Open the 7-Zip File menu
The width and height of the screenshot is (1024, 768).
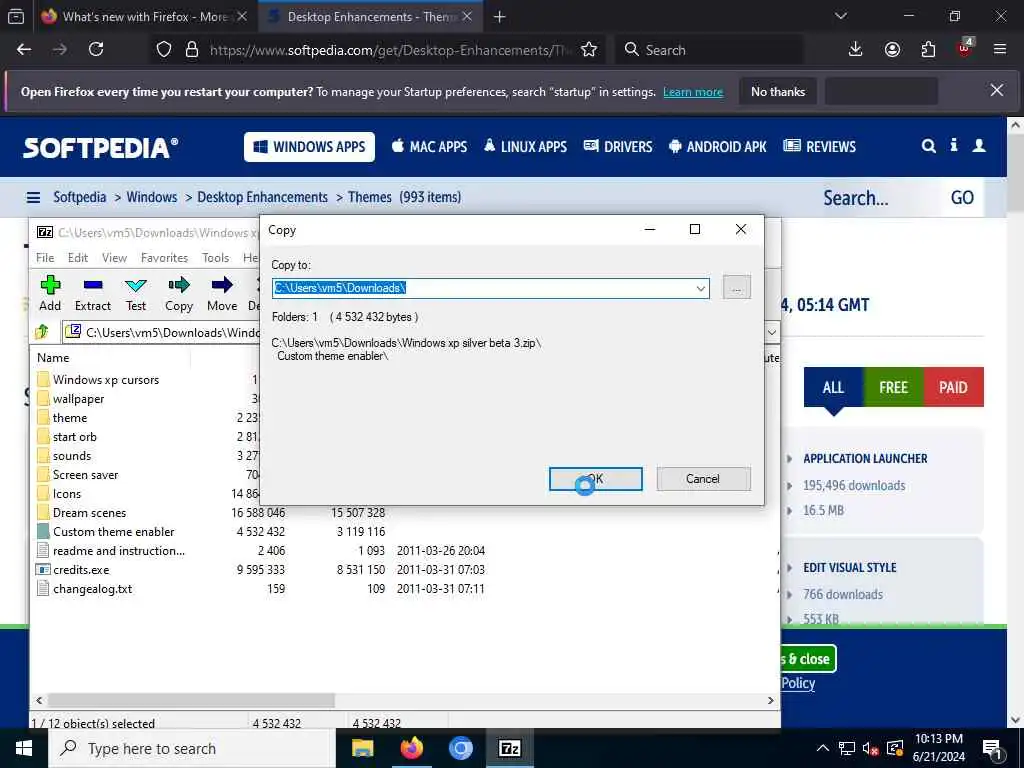point(45,257)
